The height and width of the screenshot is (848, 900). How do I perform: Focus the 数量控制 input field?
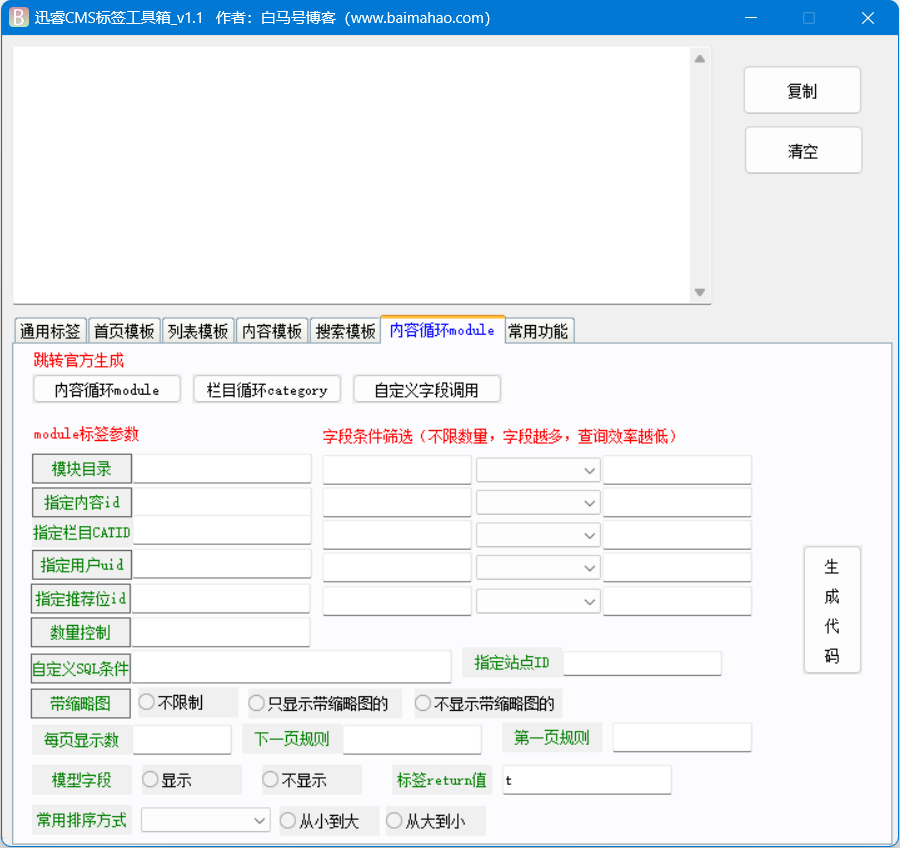[221, 632]
